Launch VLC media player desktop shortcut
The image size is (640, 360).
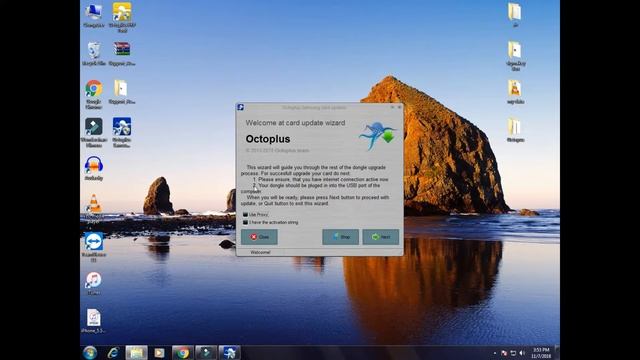93,208
